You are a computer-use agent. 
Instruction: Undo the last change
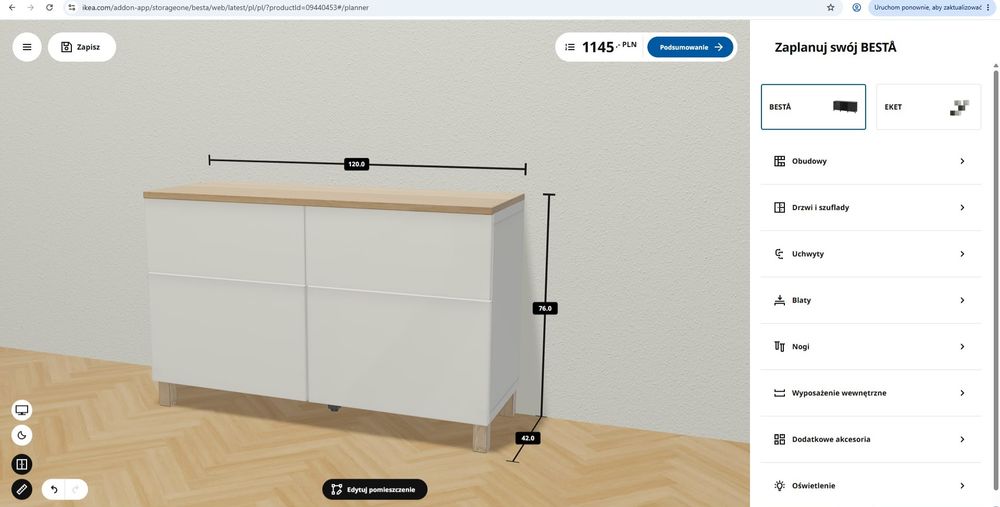pyautogui.click(x=54, y=490)
